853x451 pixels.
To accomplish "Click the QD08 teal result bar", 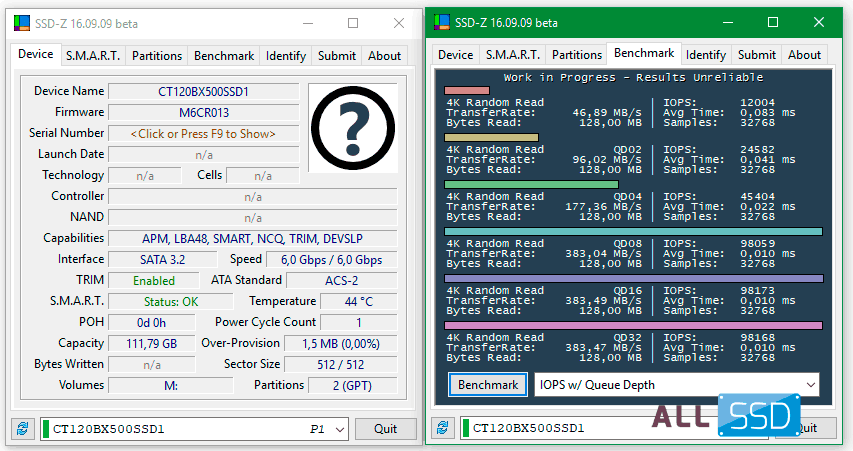I will [633, 231].
